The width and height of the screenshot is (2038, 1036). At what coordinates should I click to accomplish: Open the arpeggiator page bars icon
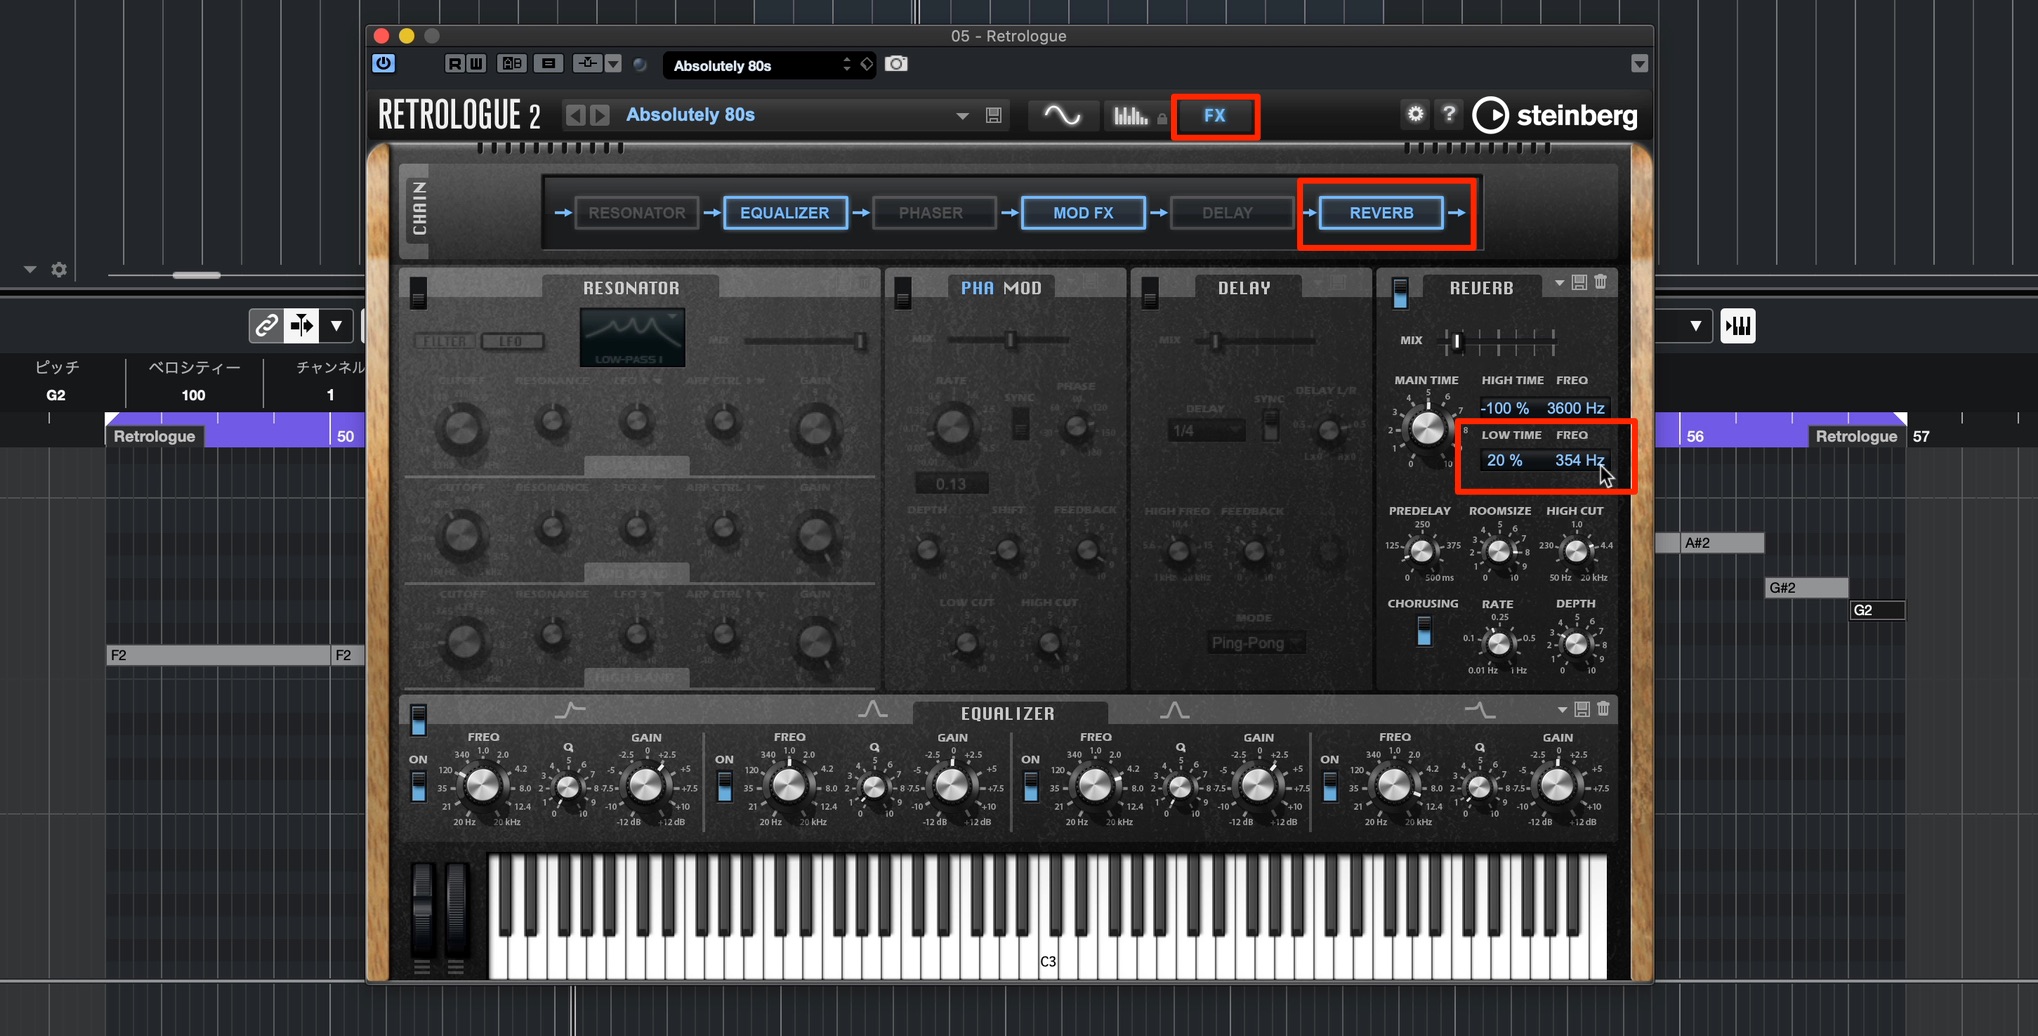click(x=1131, y=116)
